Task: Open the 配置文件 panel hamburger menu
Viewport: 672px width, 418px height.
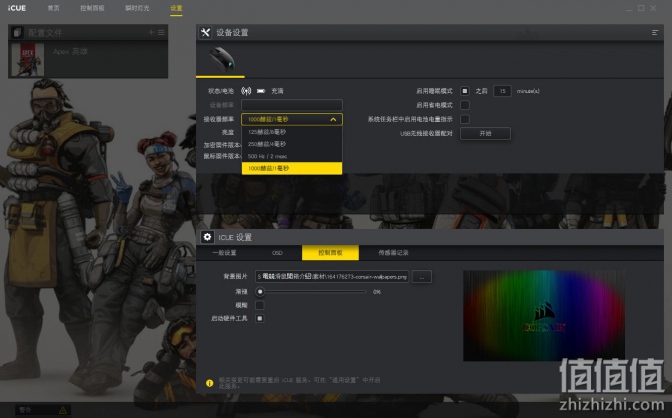Action: (161, 32)
